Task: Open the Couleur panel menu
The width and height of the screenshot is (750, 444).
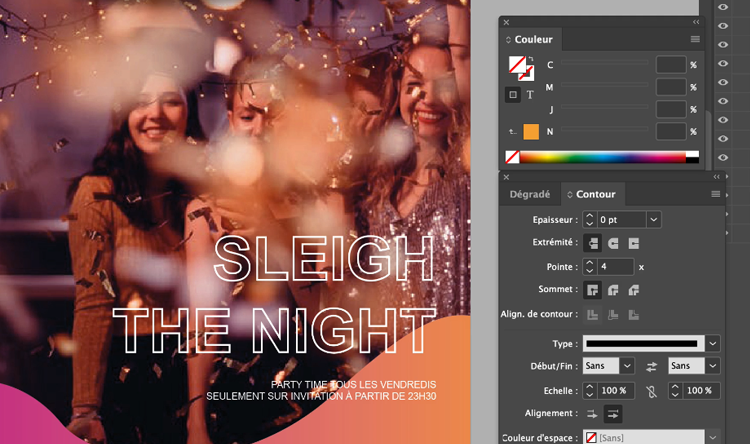Action: click(695, 39)
